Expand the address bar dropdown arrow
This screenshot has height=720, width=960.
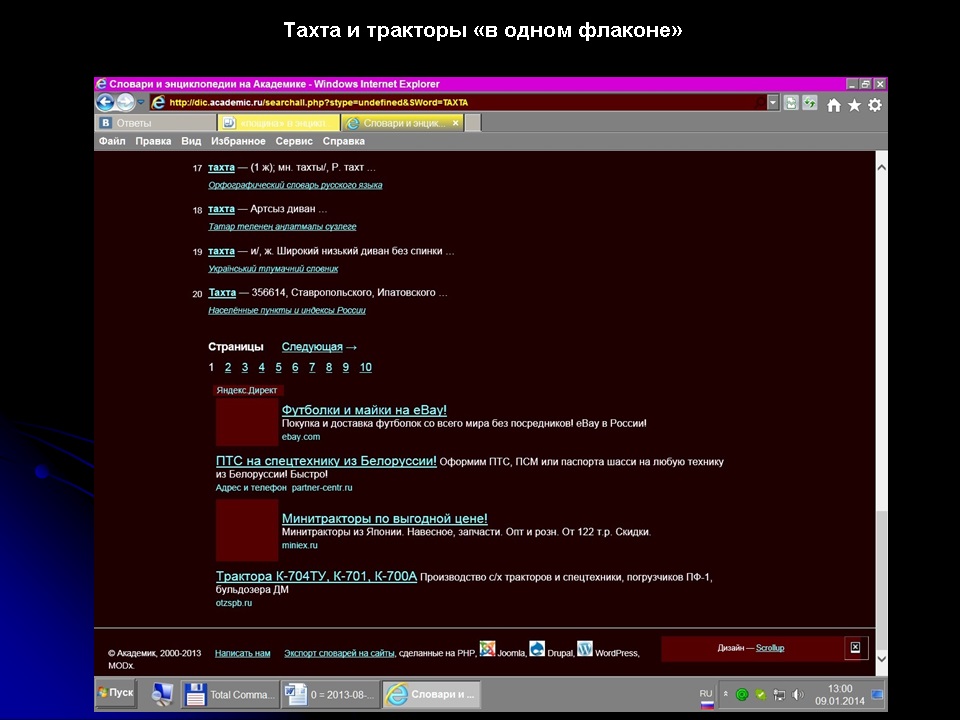tap(773, 102)
